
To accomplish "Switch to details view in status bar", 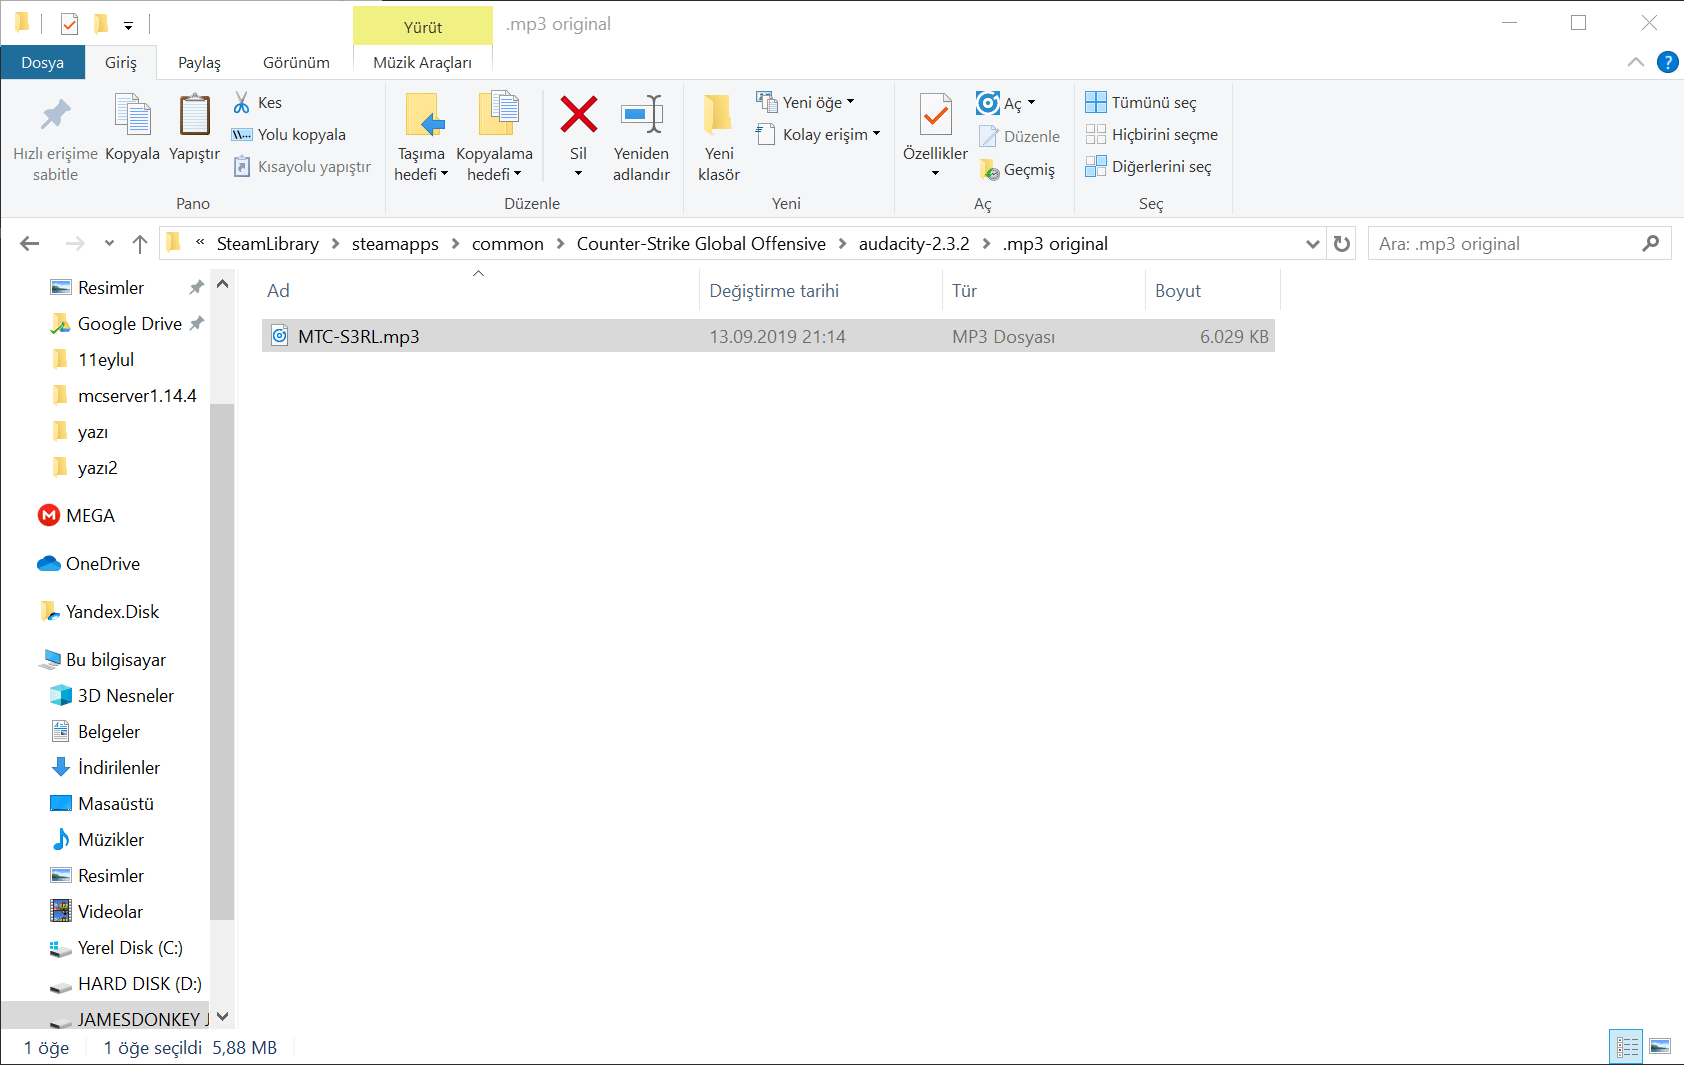I will pyautogui.click(x=1626, y=1046).
